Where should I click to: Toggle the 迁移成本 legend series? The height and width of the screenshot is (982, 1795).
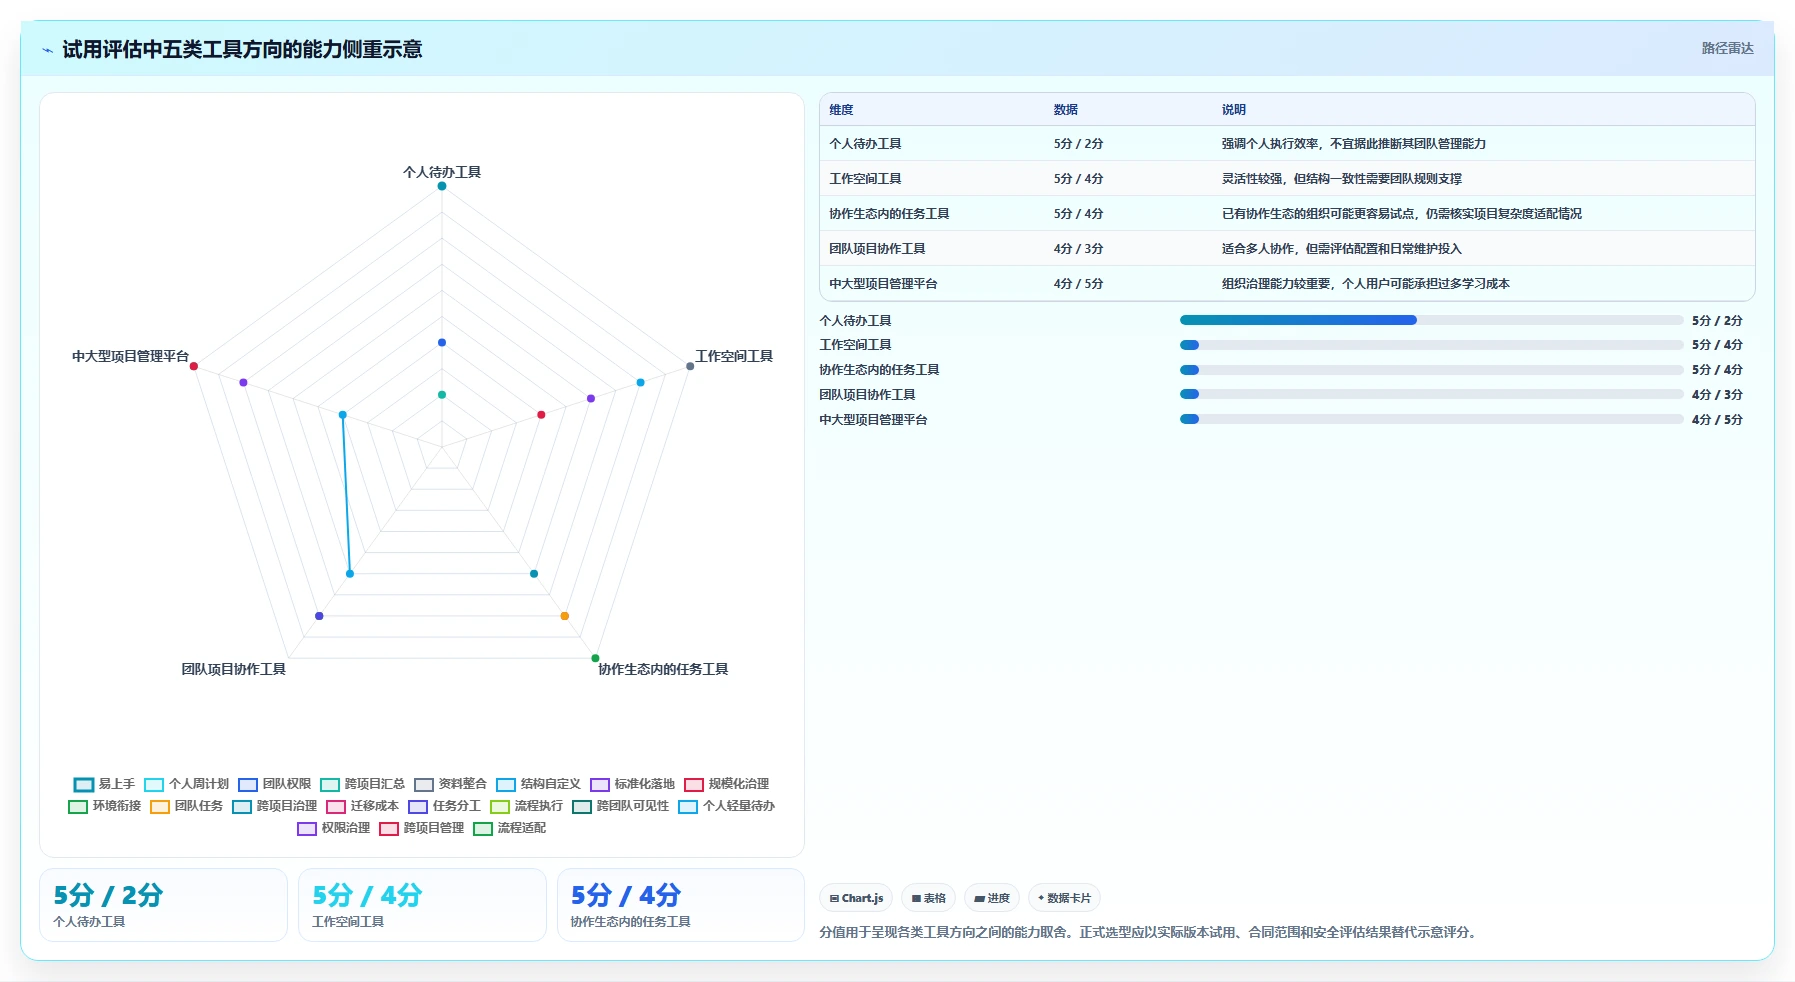point(363,806)
